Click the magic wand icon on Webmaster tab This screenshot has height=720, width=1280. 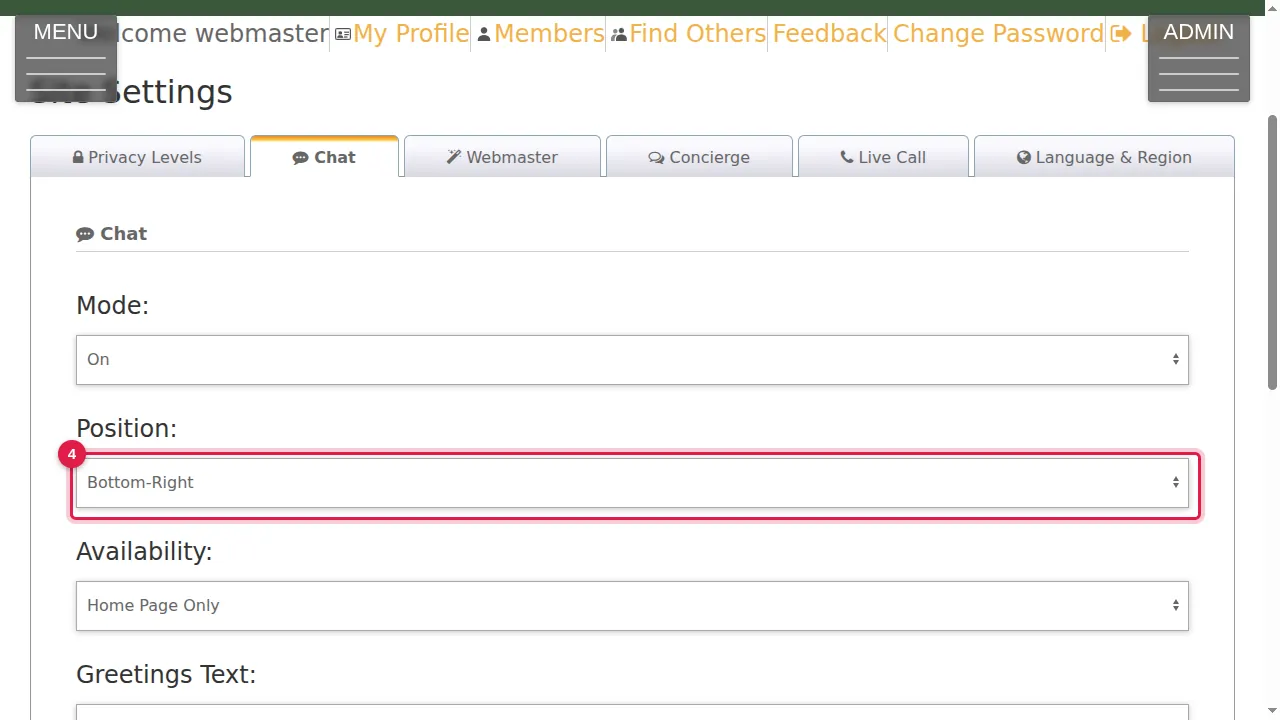tap(454, 157)
